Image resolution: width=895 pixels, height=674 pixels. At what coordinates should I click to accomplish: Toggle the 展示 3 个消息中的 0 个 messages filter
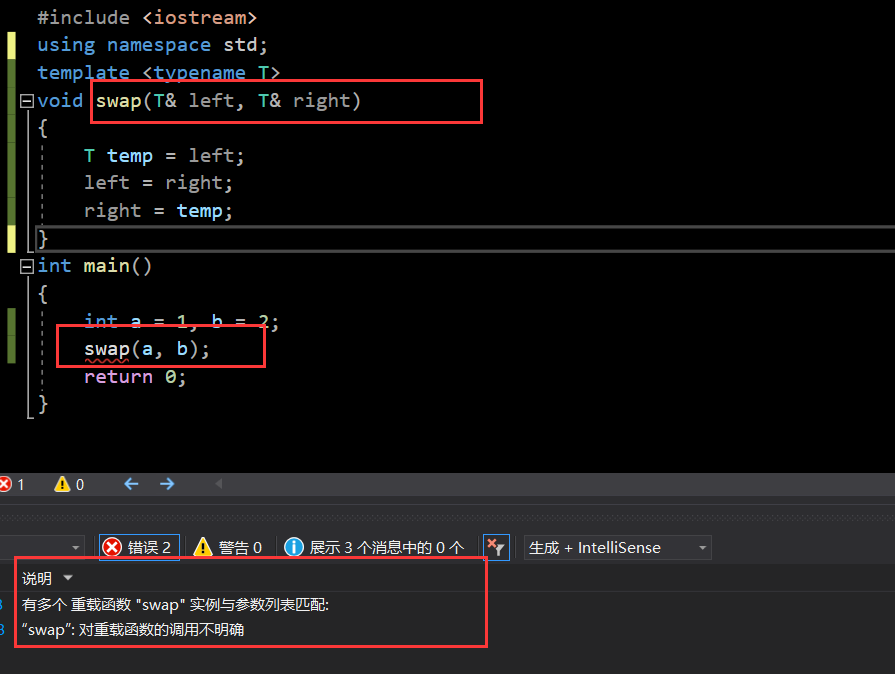point(374,547)
